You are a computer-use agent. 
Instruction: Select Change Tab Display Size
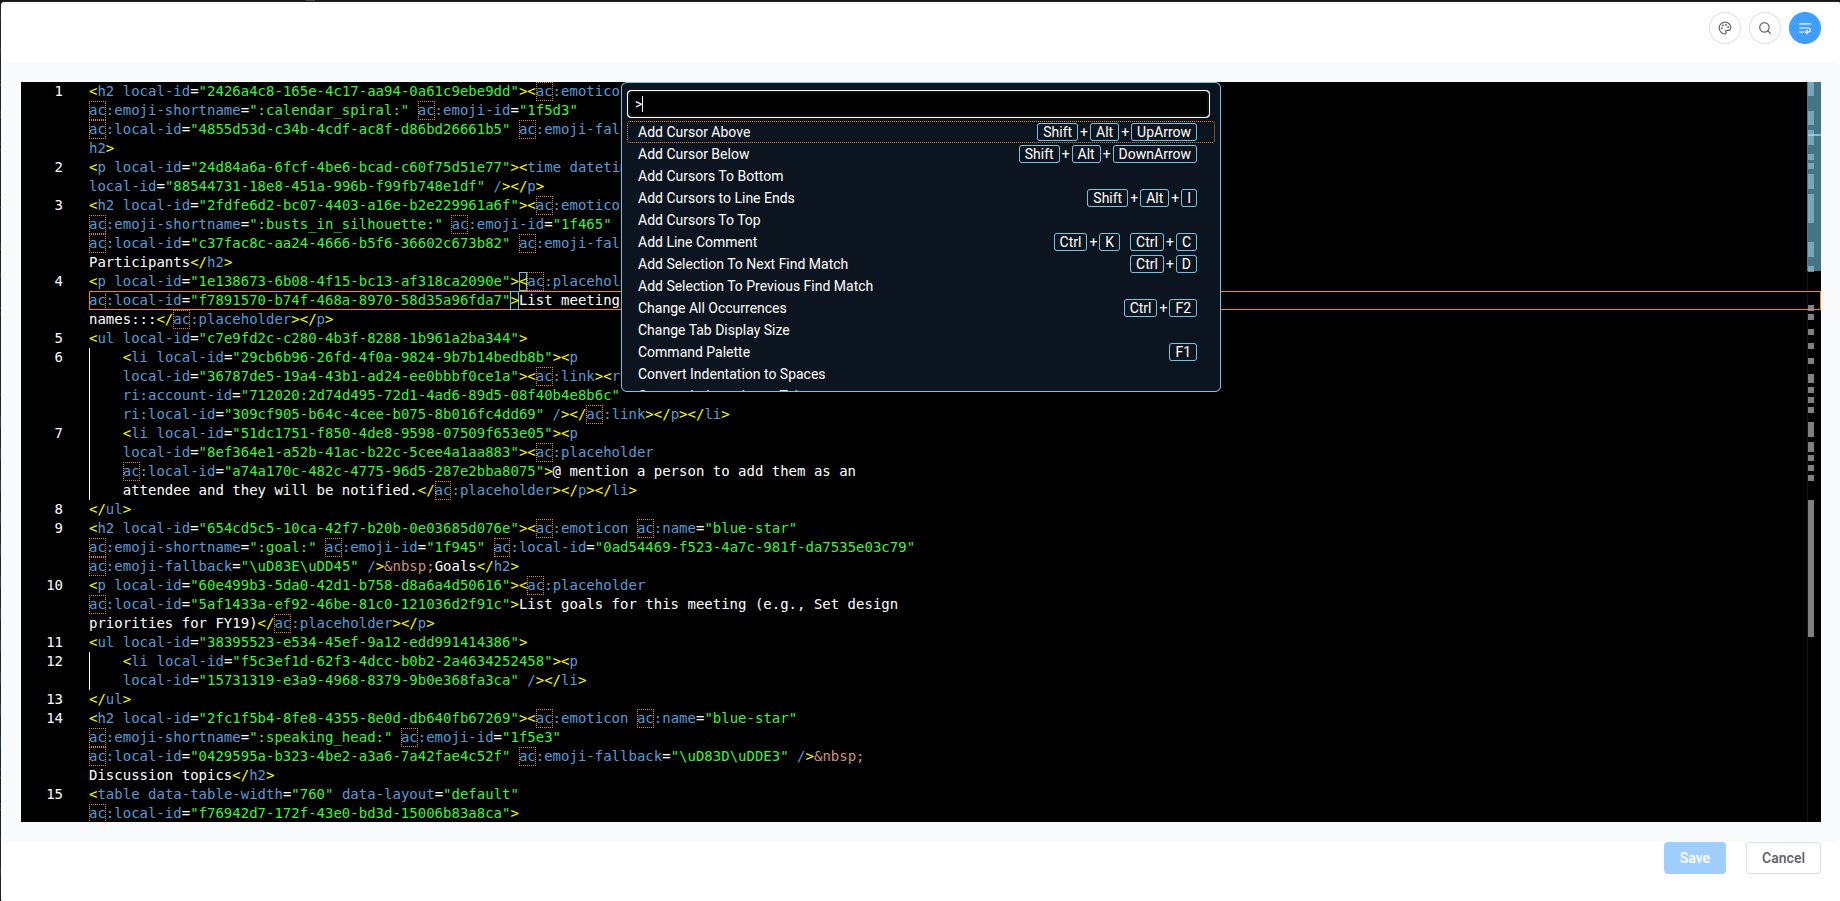[713, 330]
